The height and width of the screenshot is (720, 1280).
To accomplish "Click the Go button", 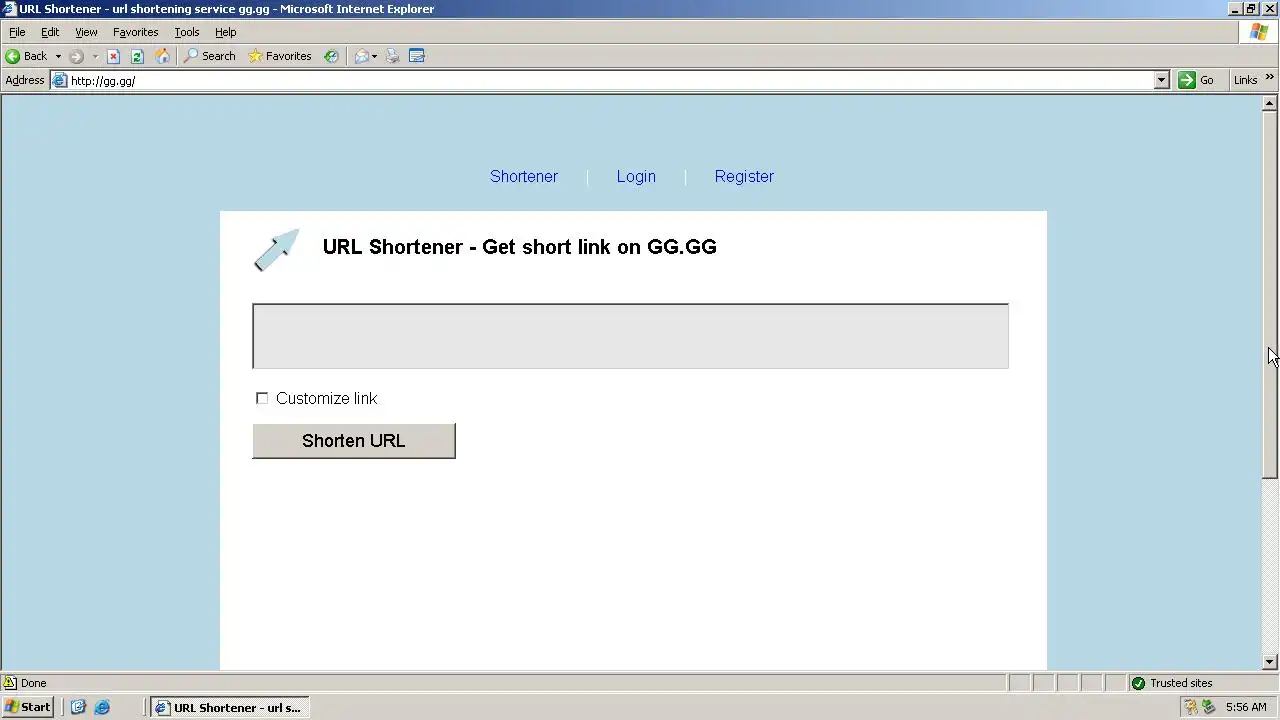I will (x=1196, y=80).
